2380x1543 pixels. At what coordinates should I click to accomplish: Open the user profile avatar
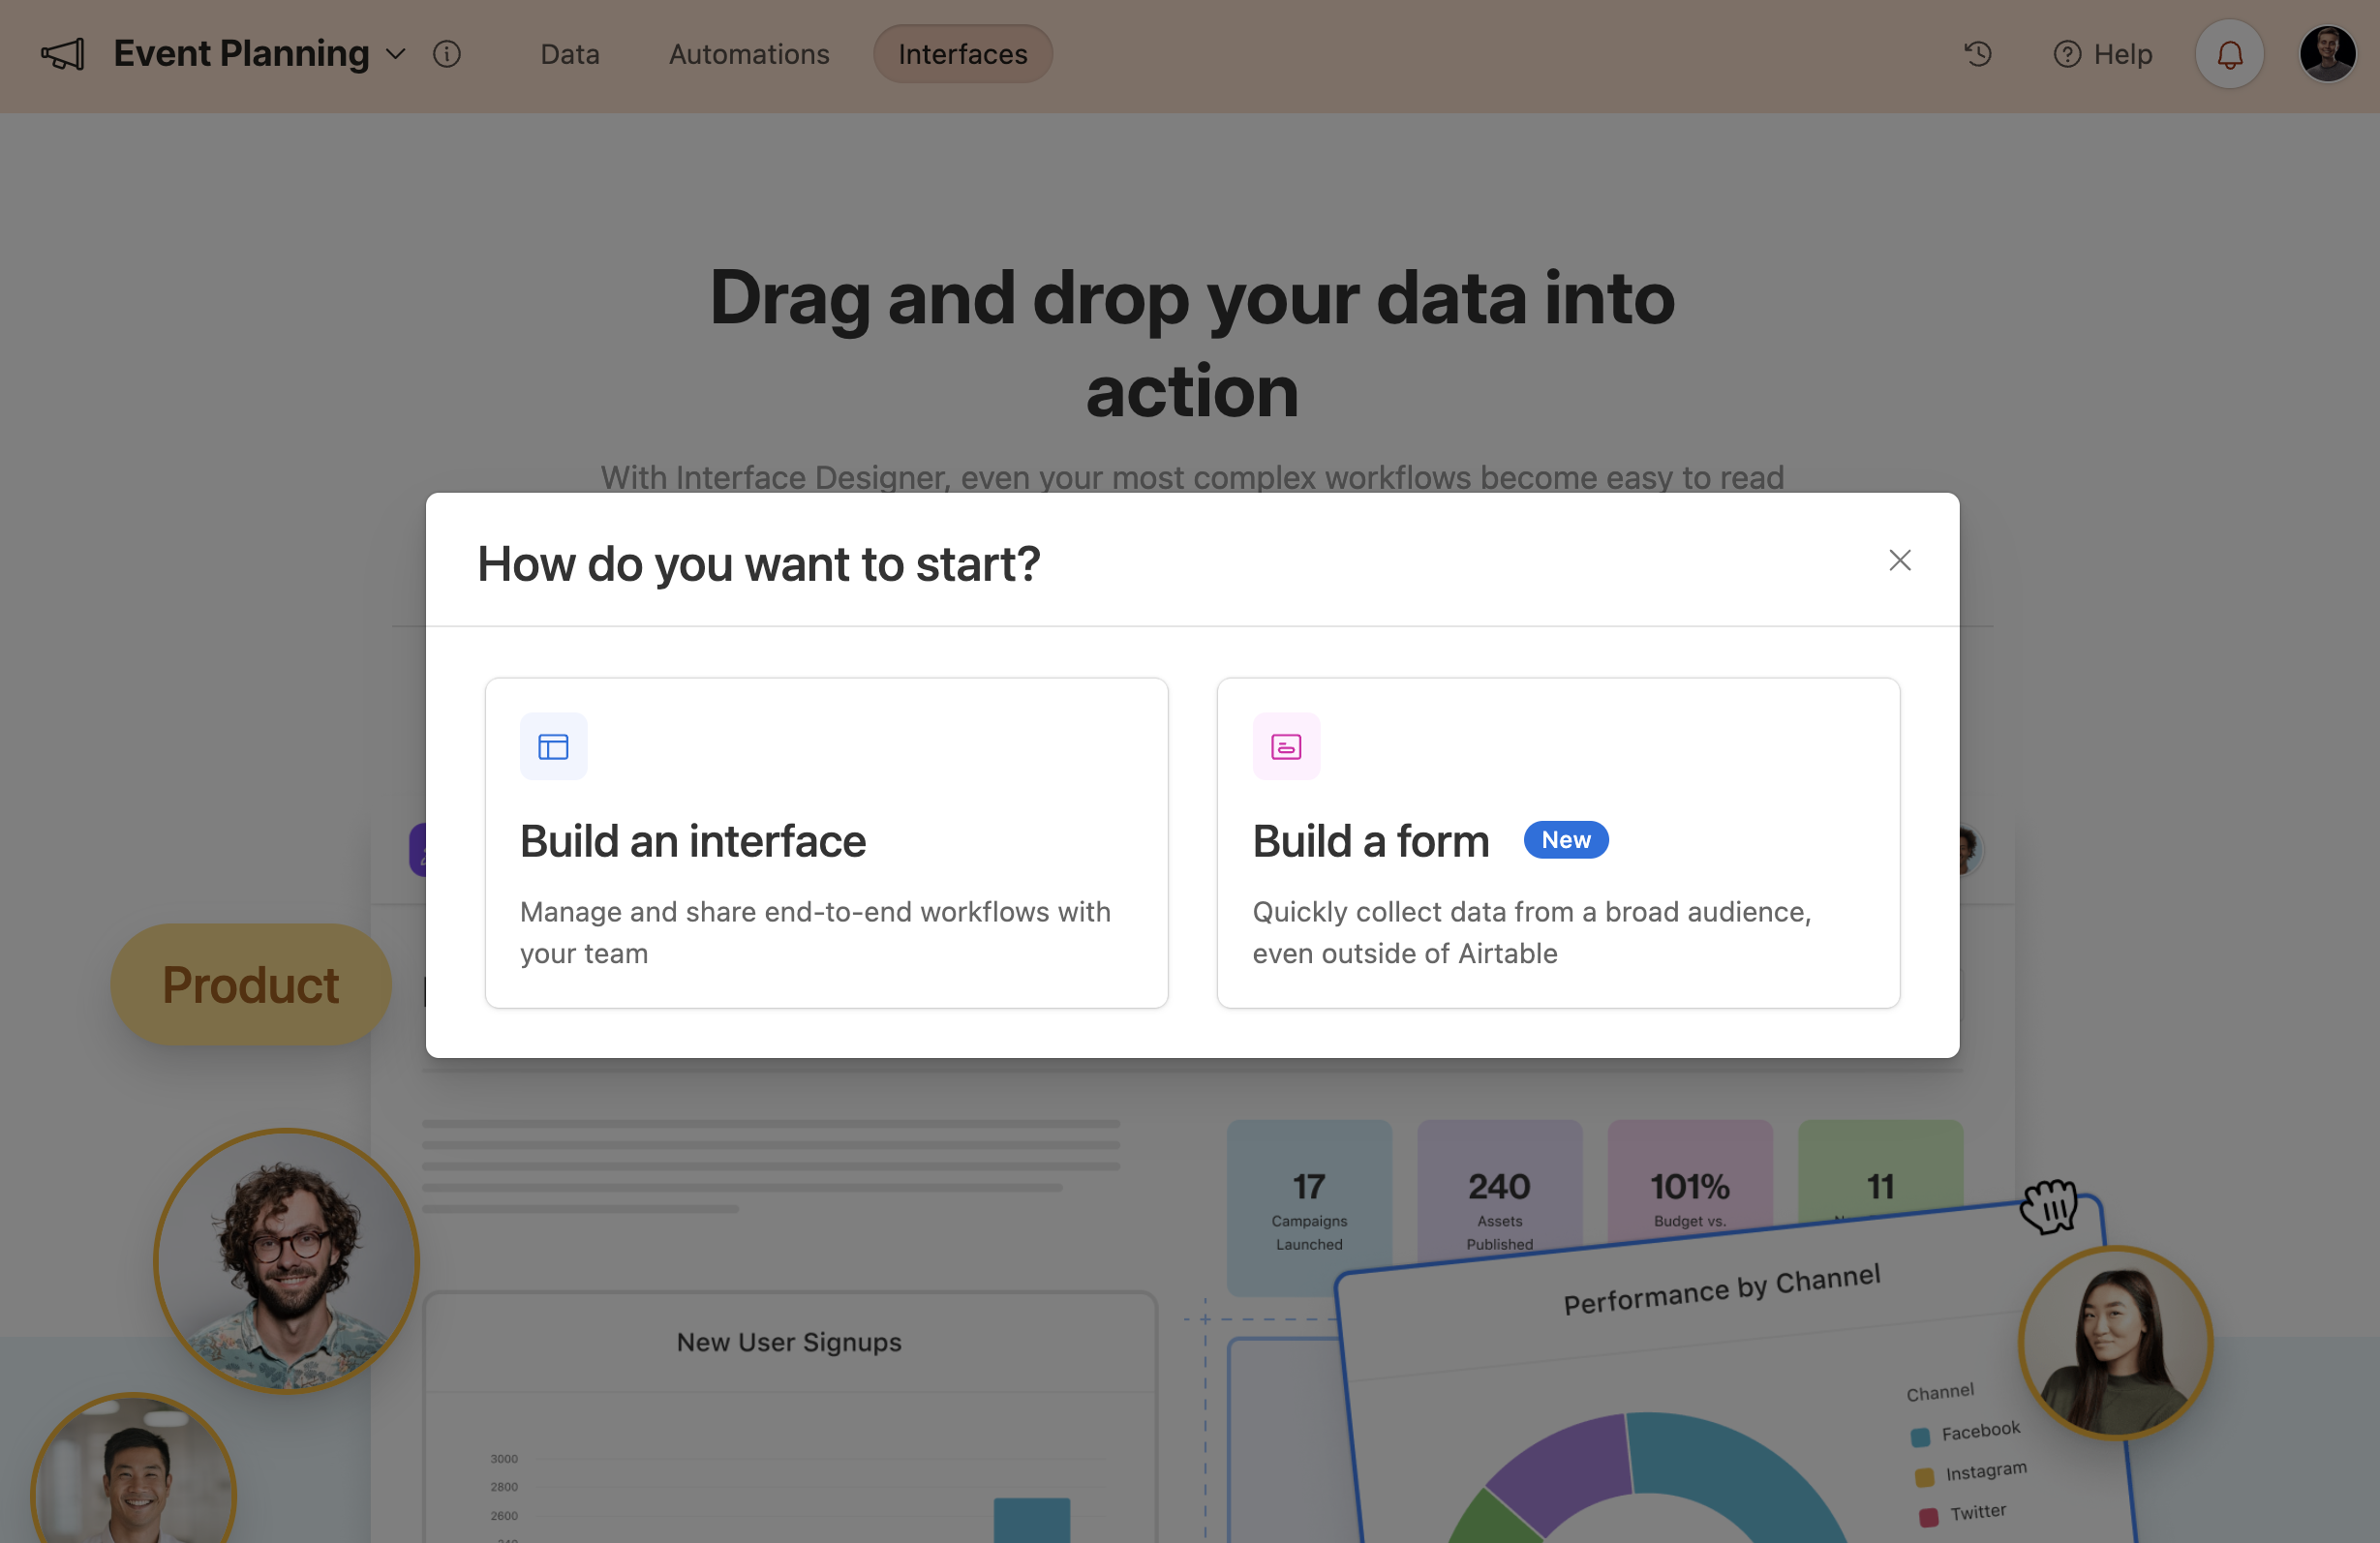pyautogui.click(x=2326, y=54)
